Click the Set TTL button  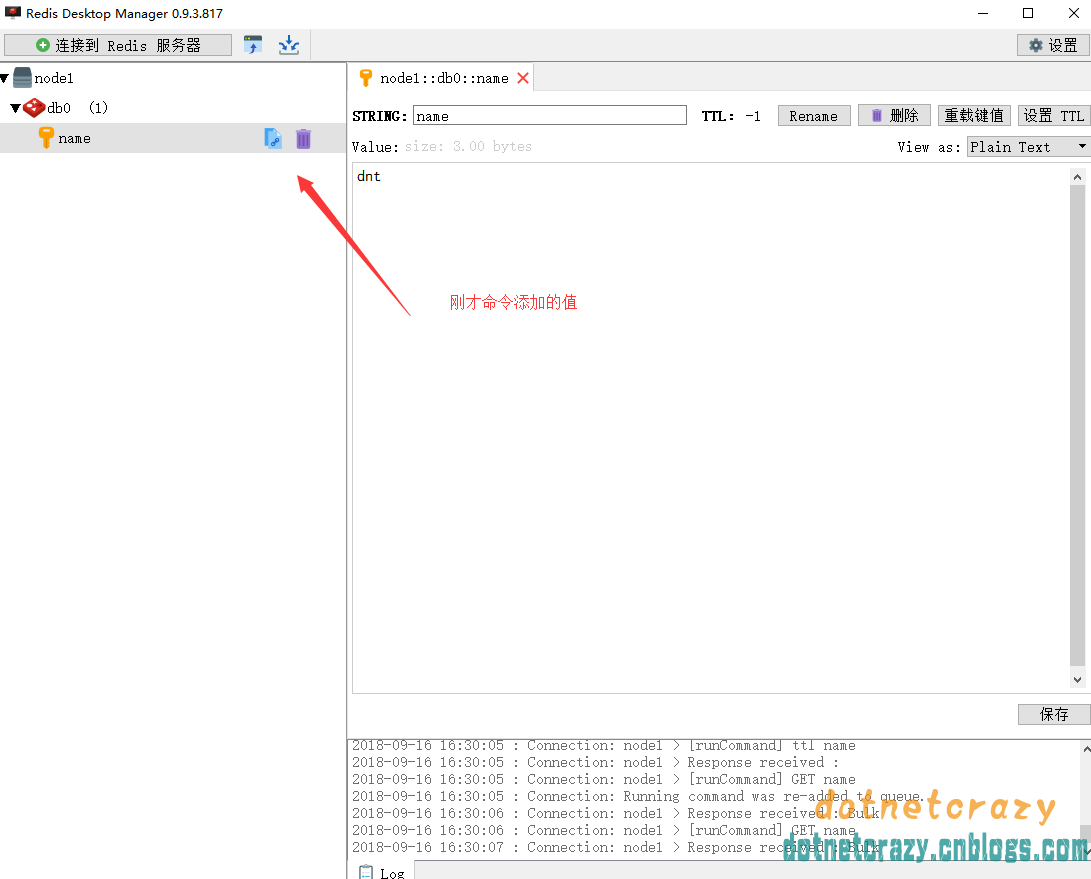point(1054,116)
